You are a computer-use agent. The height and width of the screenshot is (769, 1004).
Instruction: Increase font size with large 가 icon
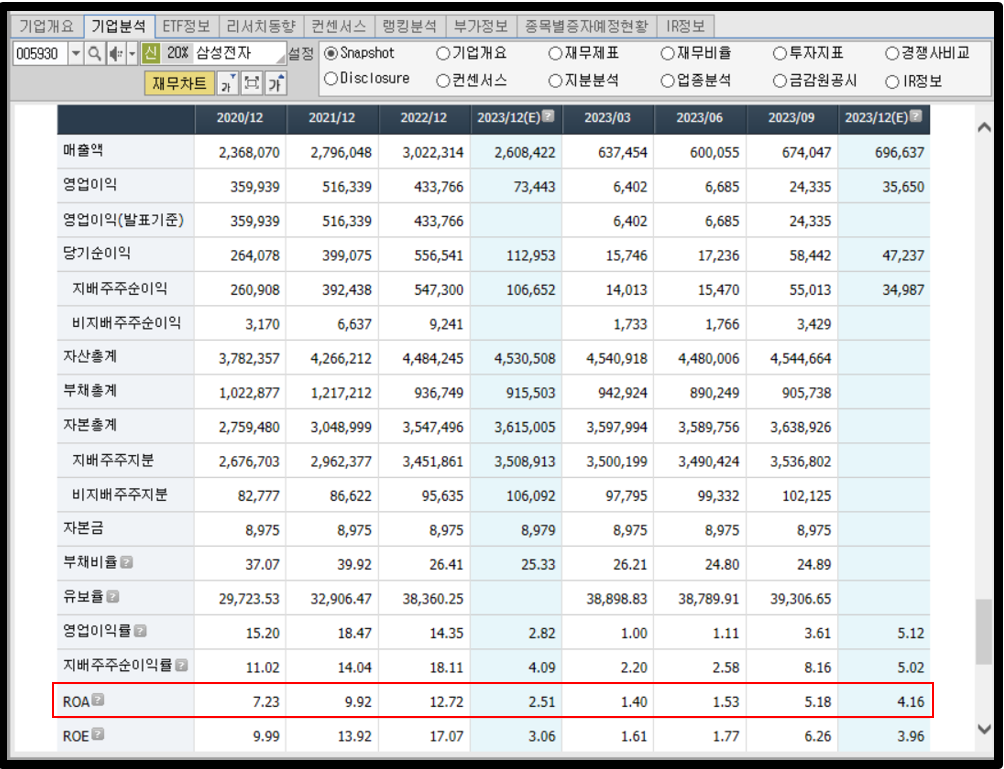(x=276, y=83)
